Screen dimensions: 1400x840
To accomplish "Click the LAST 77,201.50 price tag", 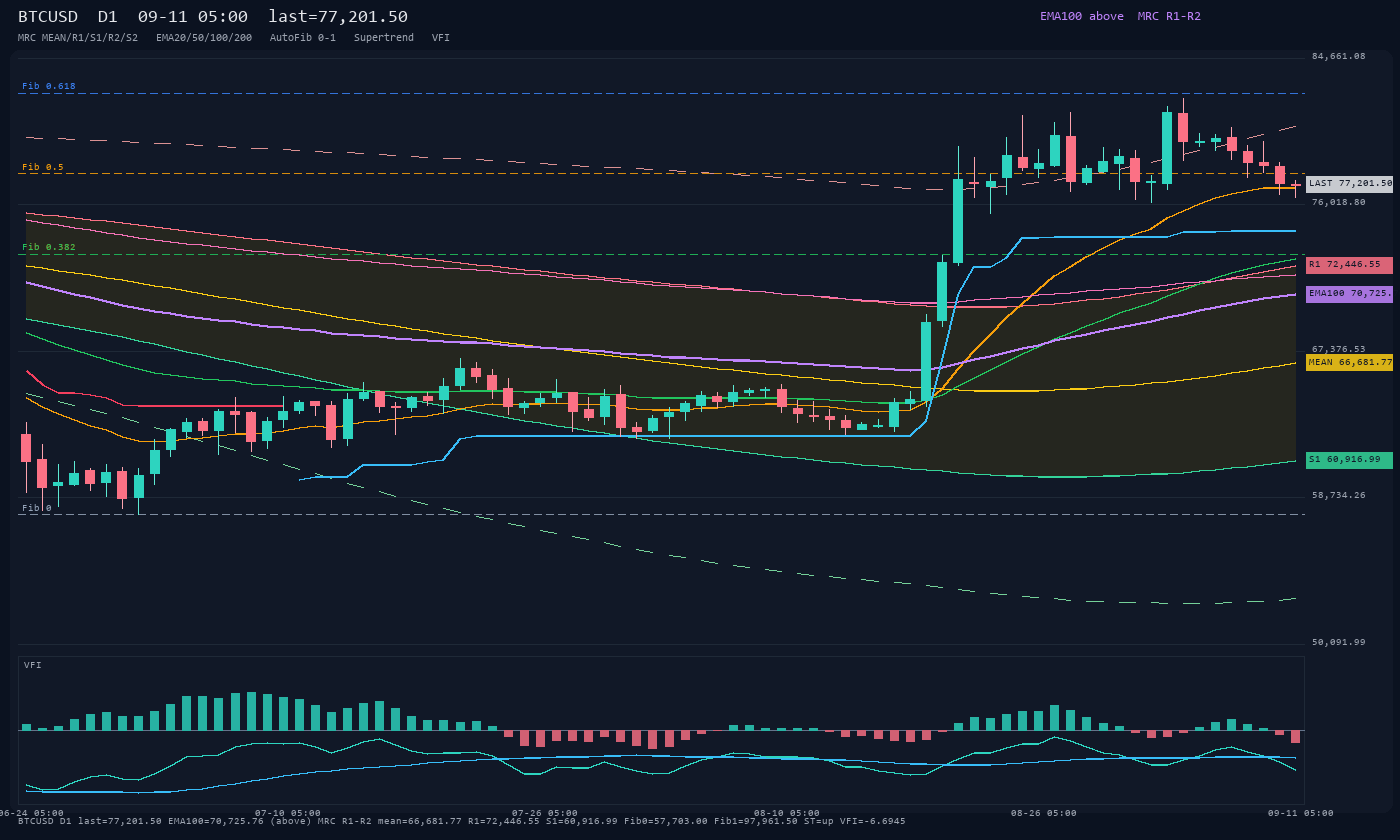I will 1349,184.
